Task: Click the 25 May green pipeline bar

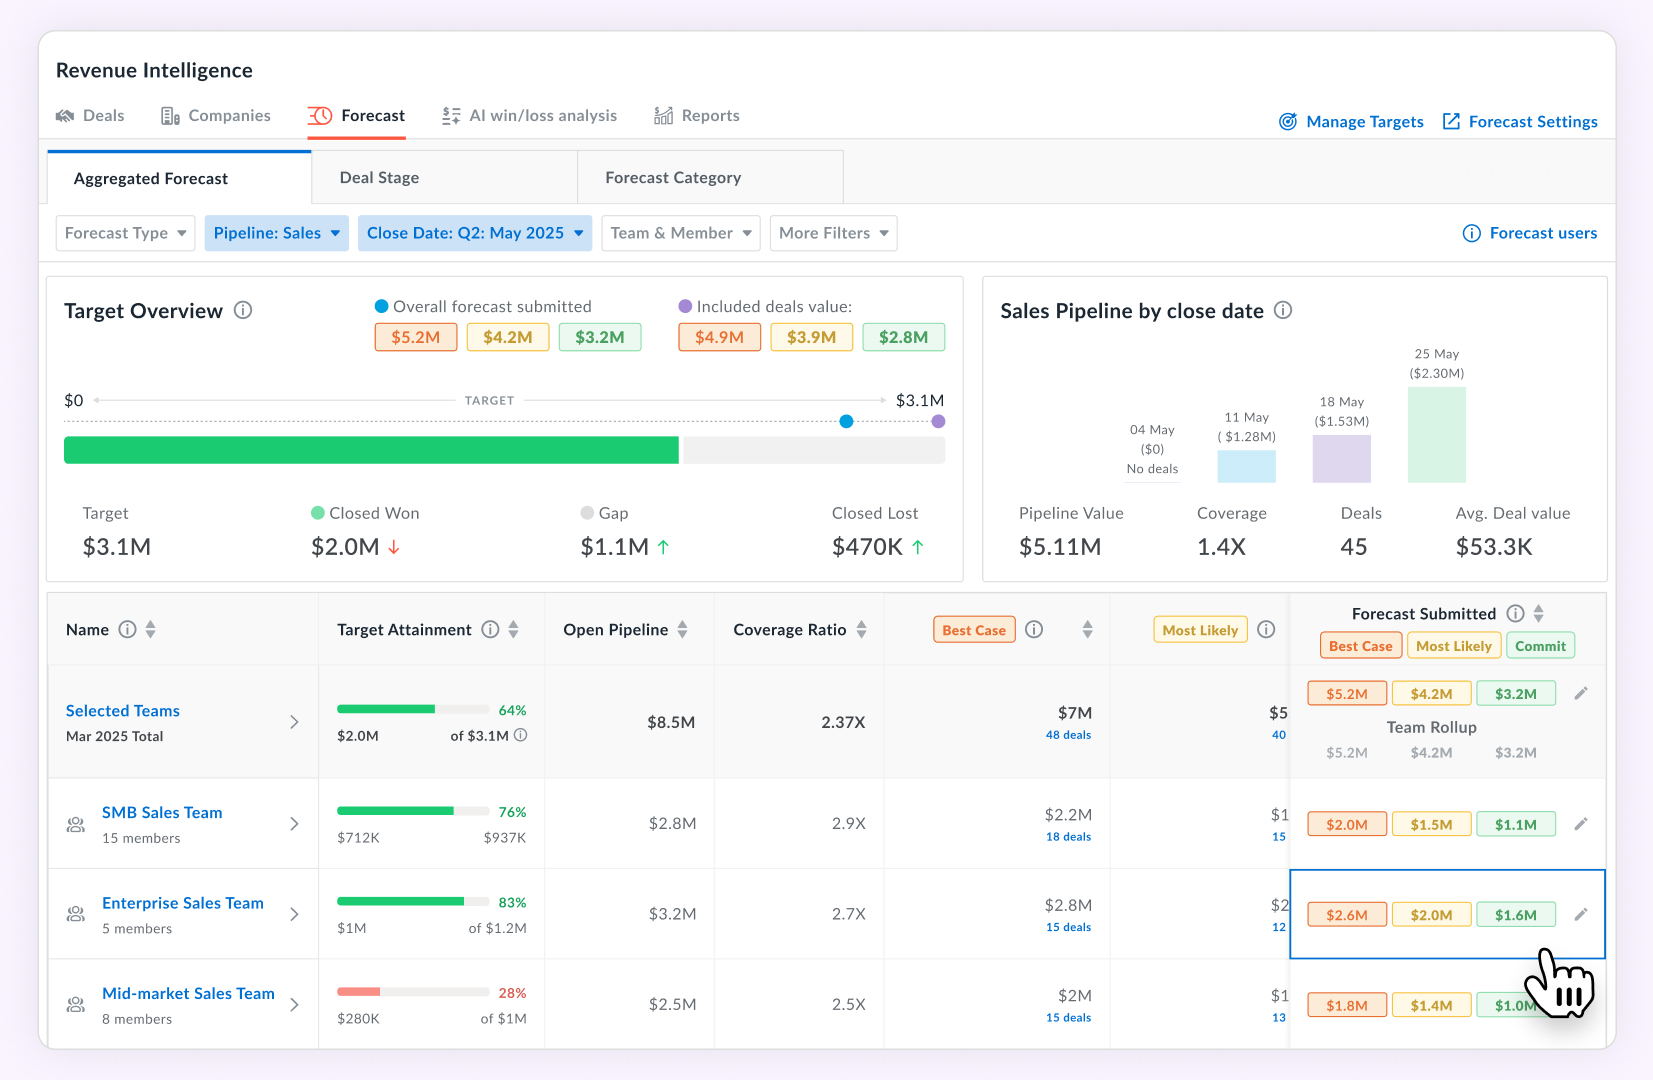Action: pos(1436,435)
